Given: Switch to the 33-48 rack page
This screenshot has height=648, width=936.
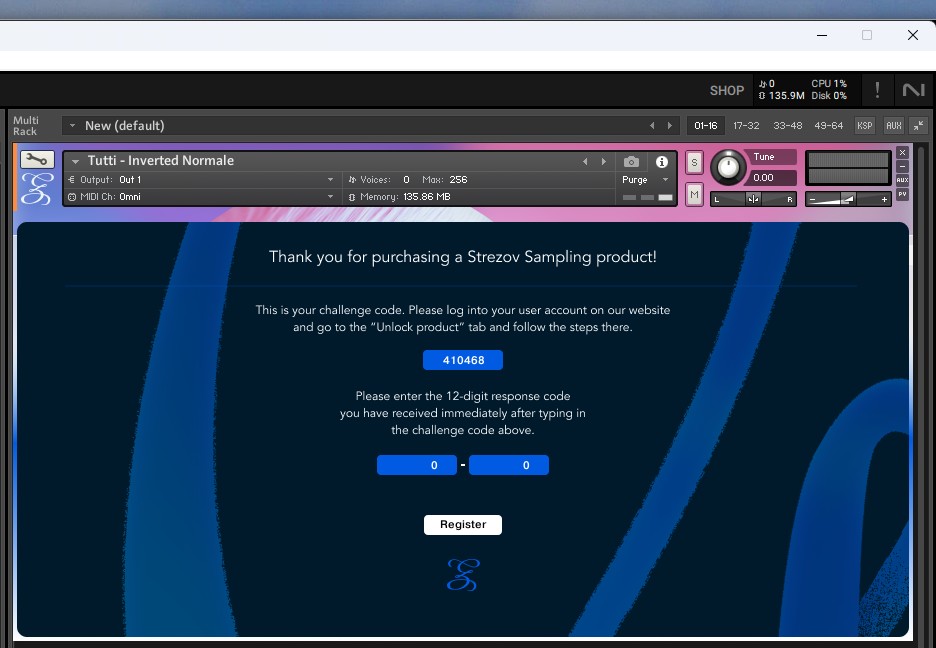Looking at the screenshot, I should coord(787,126).
